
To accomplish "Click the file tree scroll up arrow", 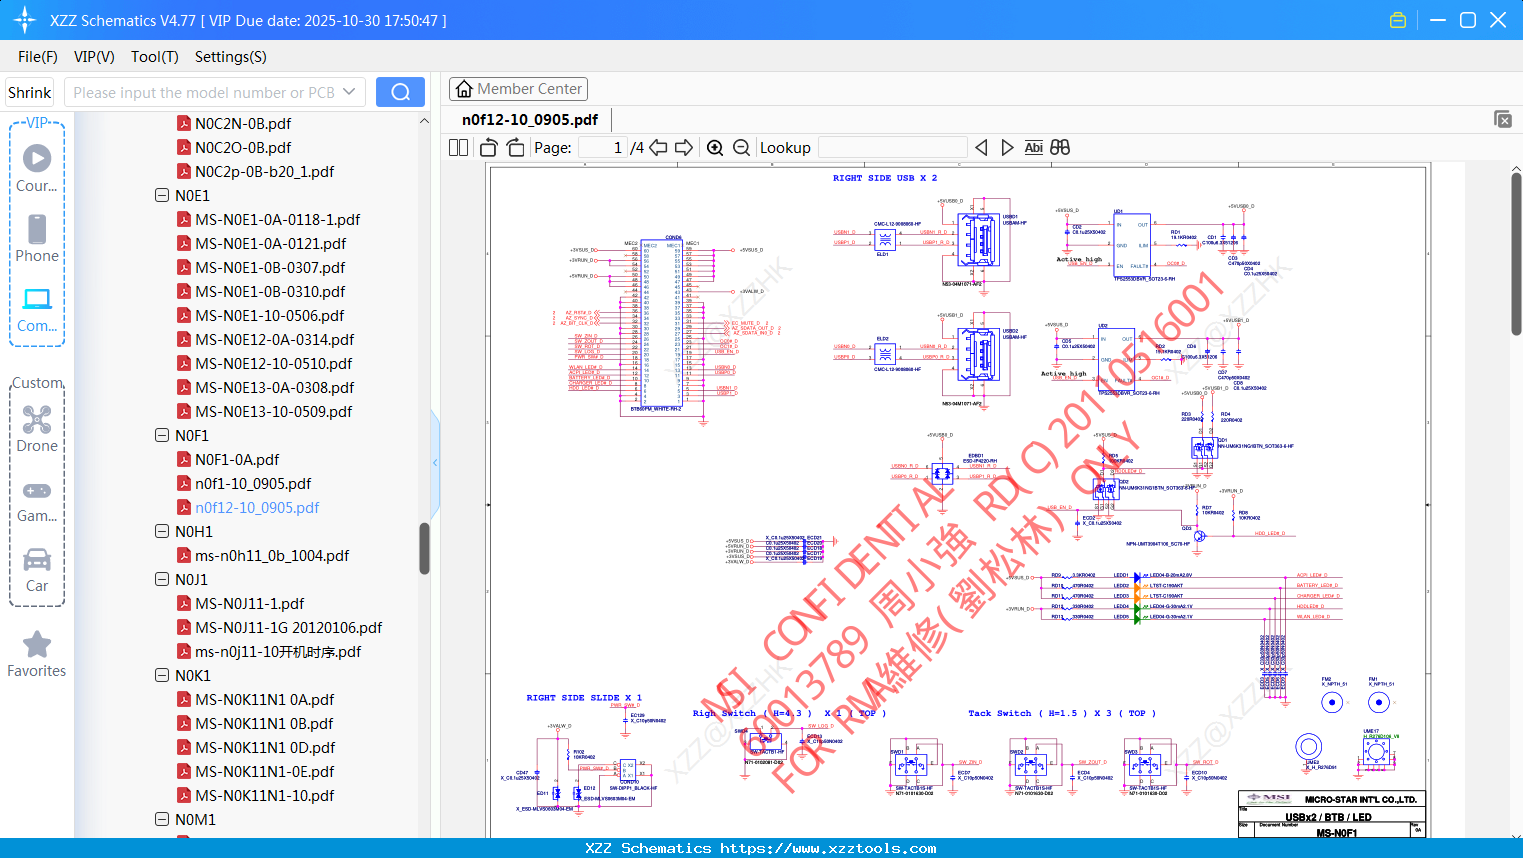I will click(424, 121).
